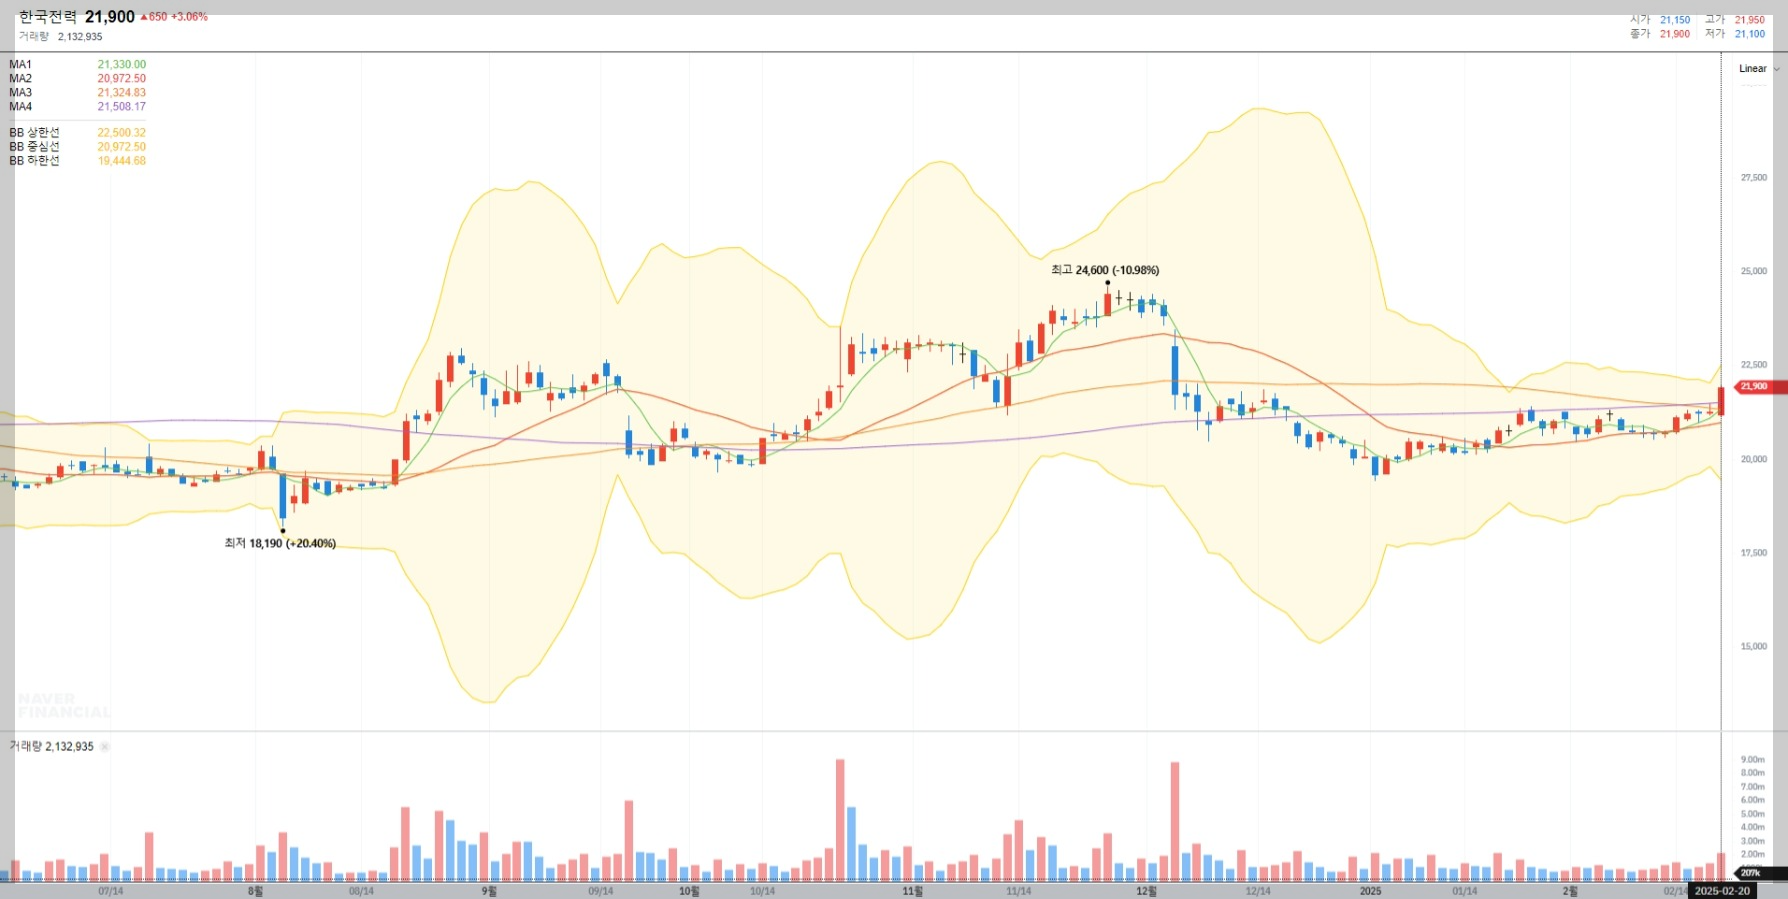Click the 27,500 price axis label
The image size is (1788, 899).
(1754, 178)
